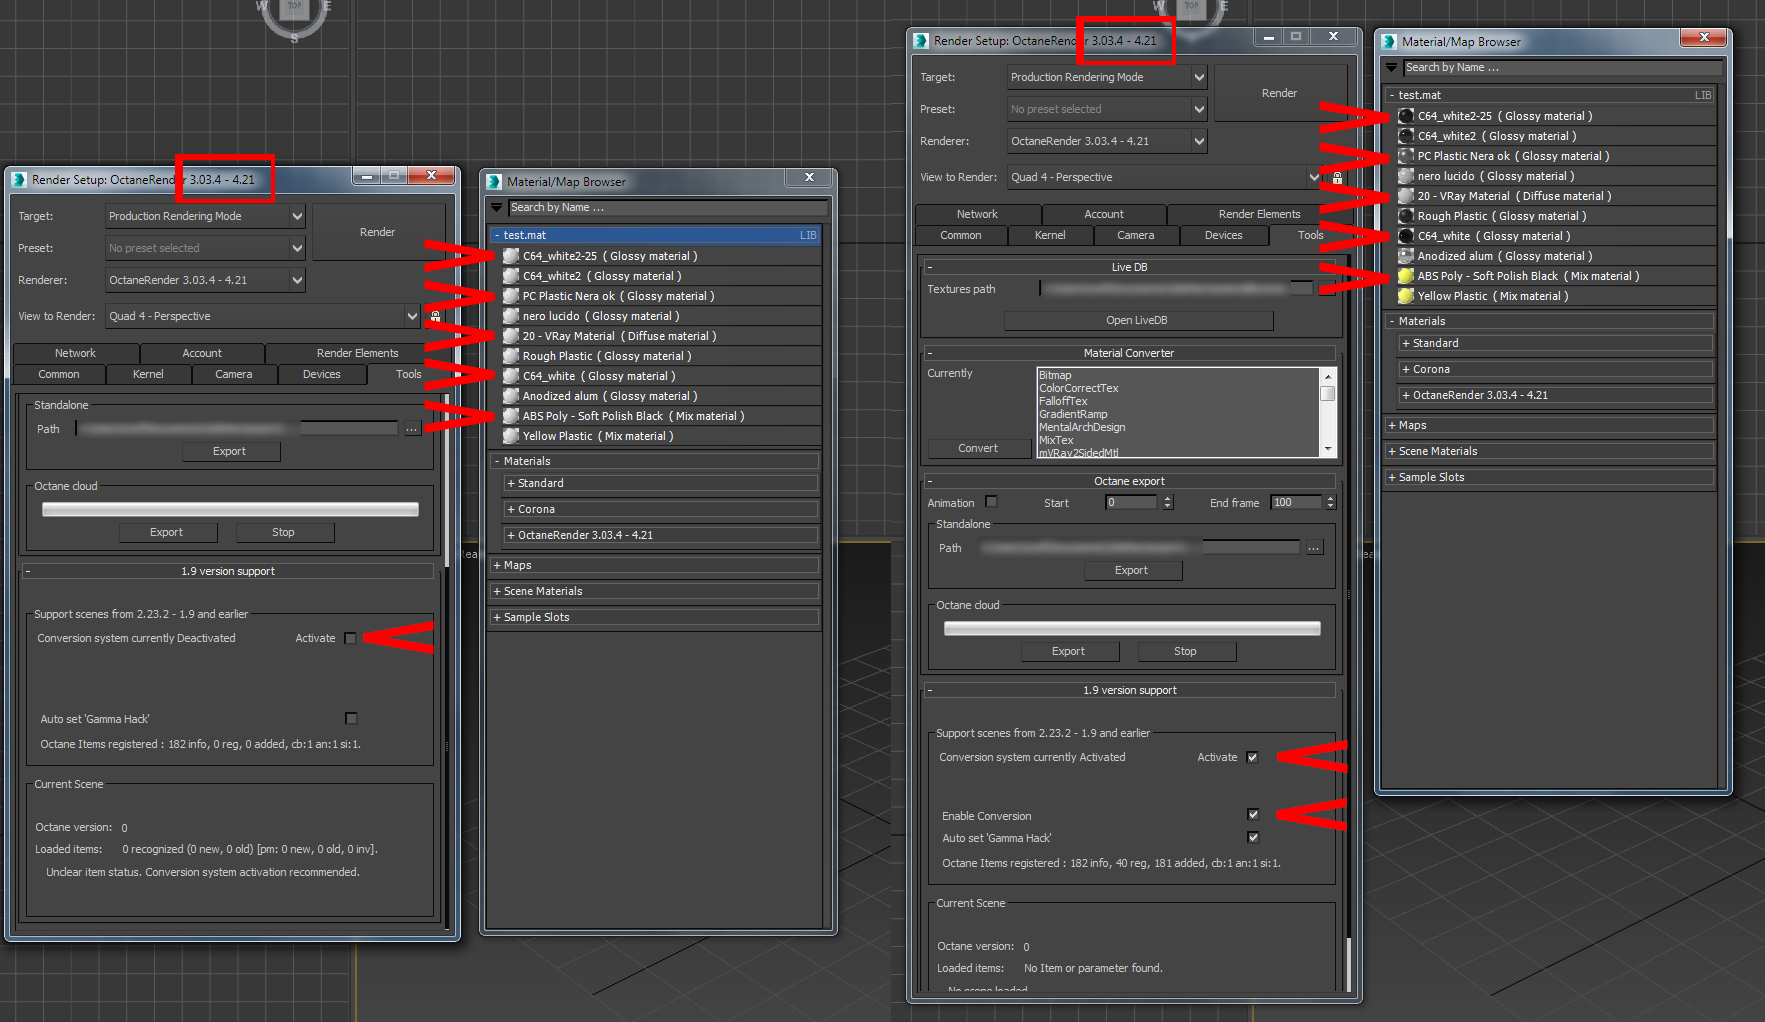The width and height of the screenshot is (1765, 1022).
Task: Click nero lucido sphere icon in right browser
Action: [1406, 176]
